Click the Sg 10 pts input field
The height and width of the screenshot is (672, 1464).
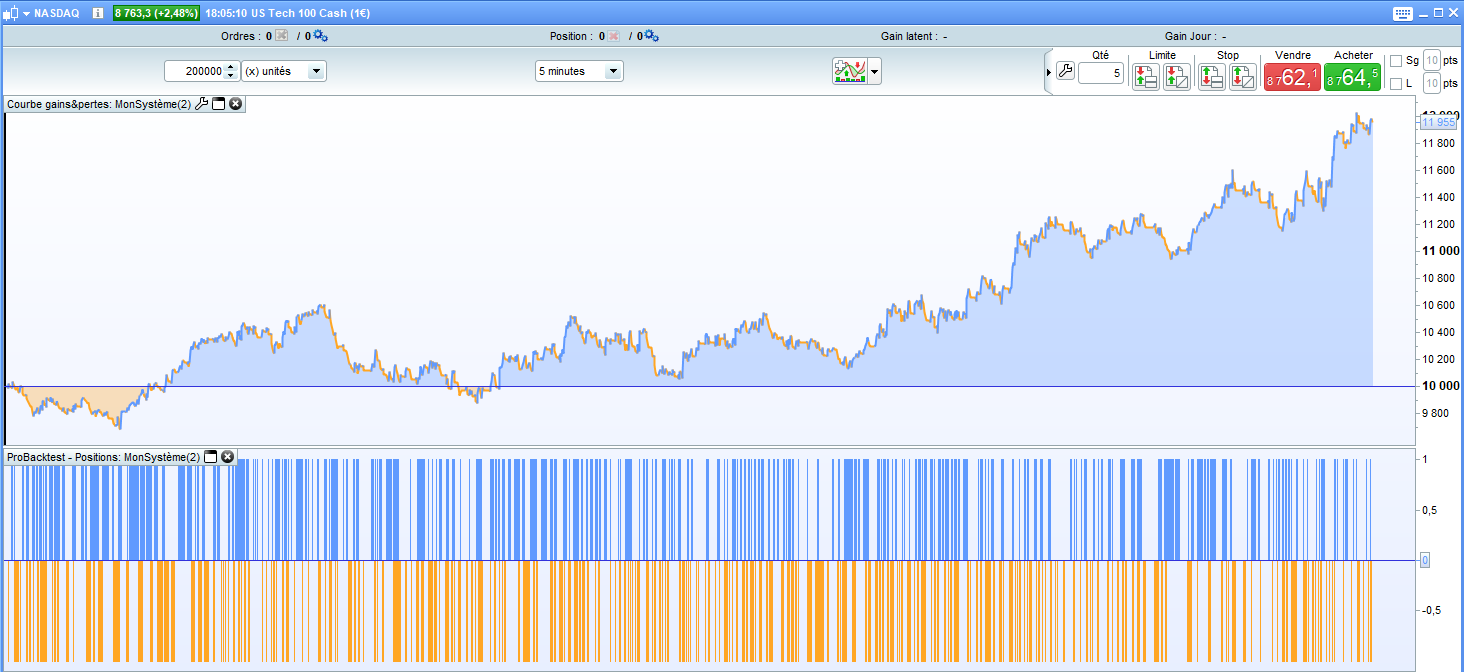pyautogui.click(x=1431, y=61)
